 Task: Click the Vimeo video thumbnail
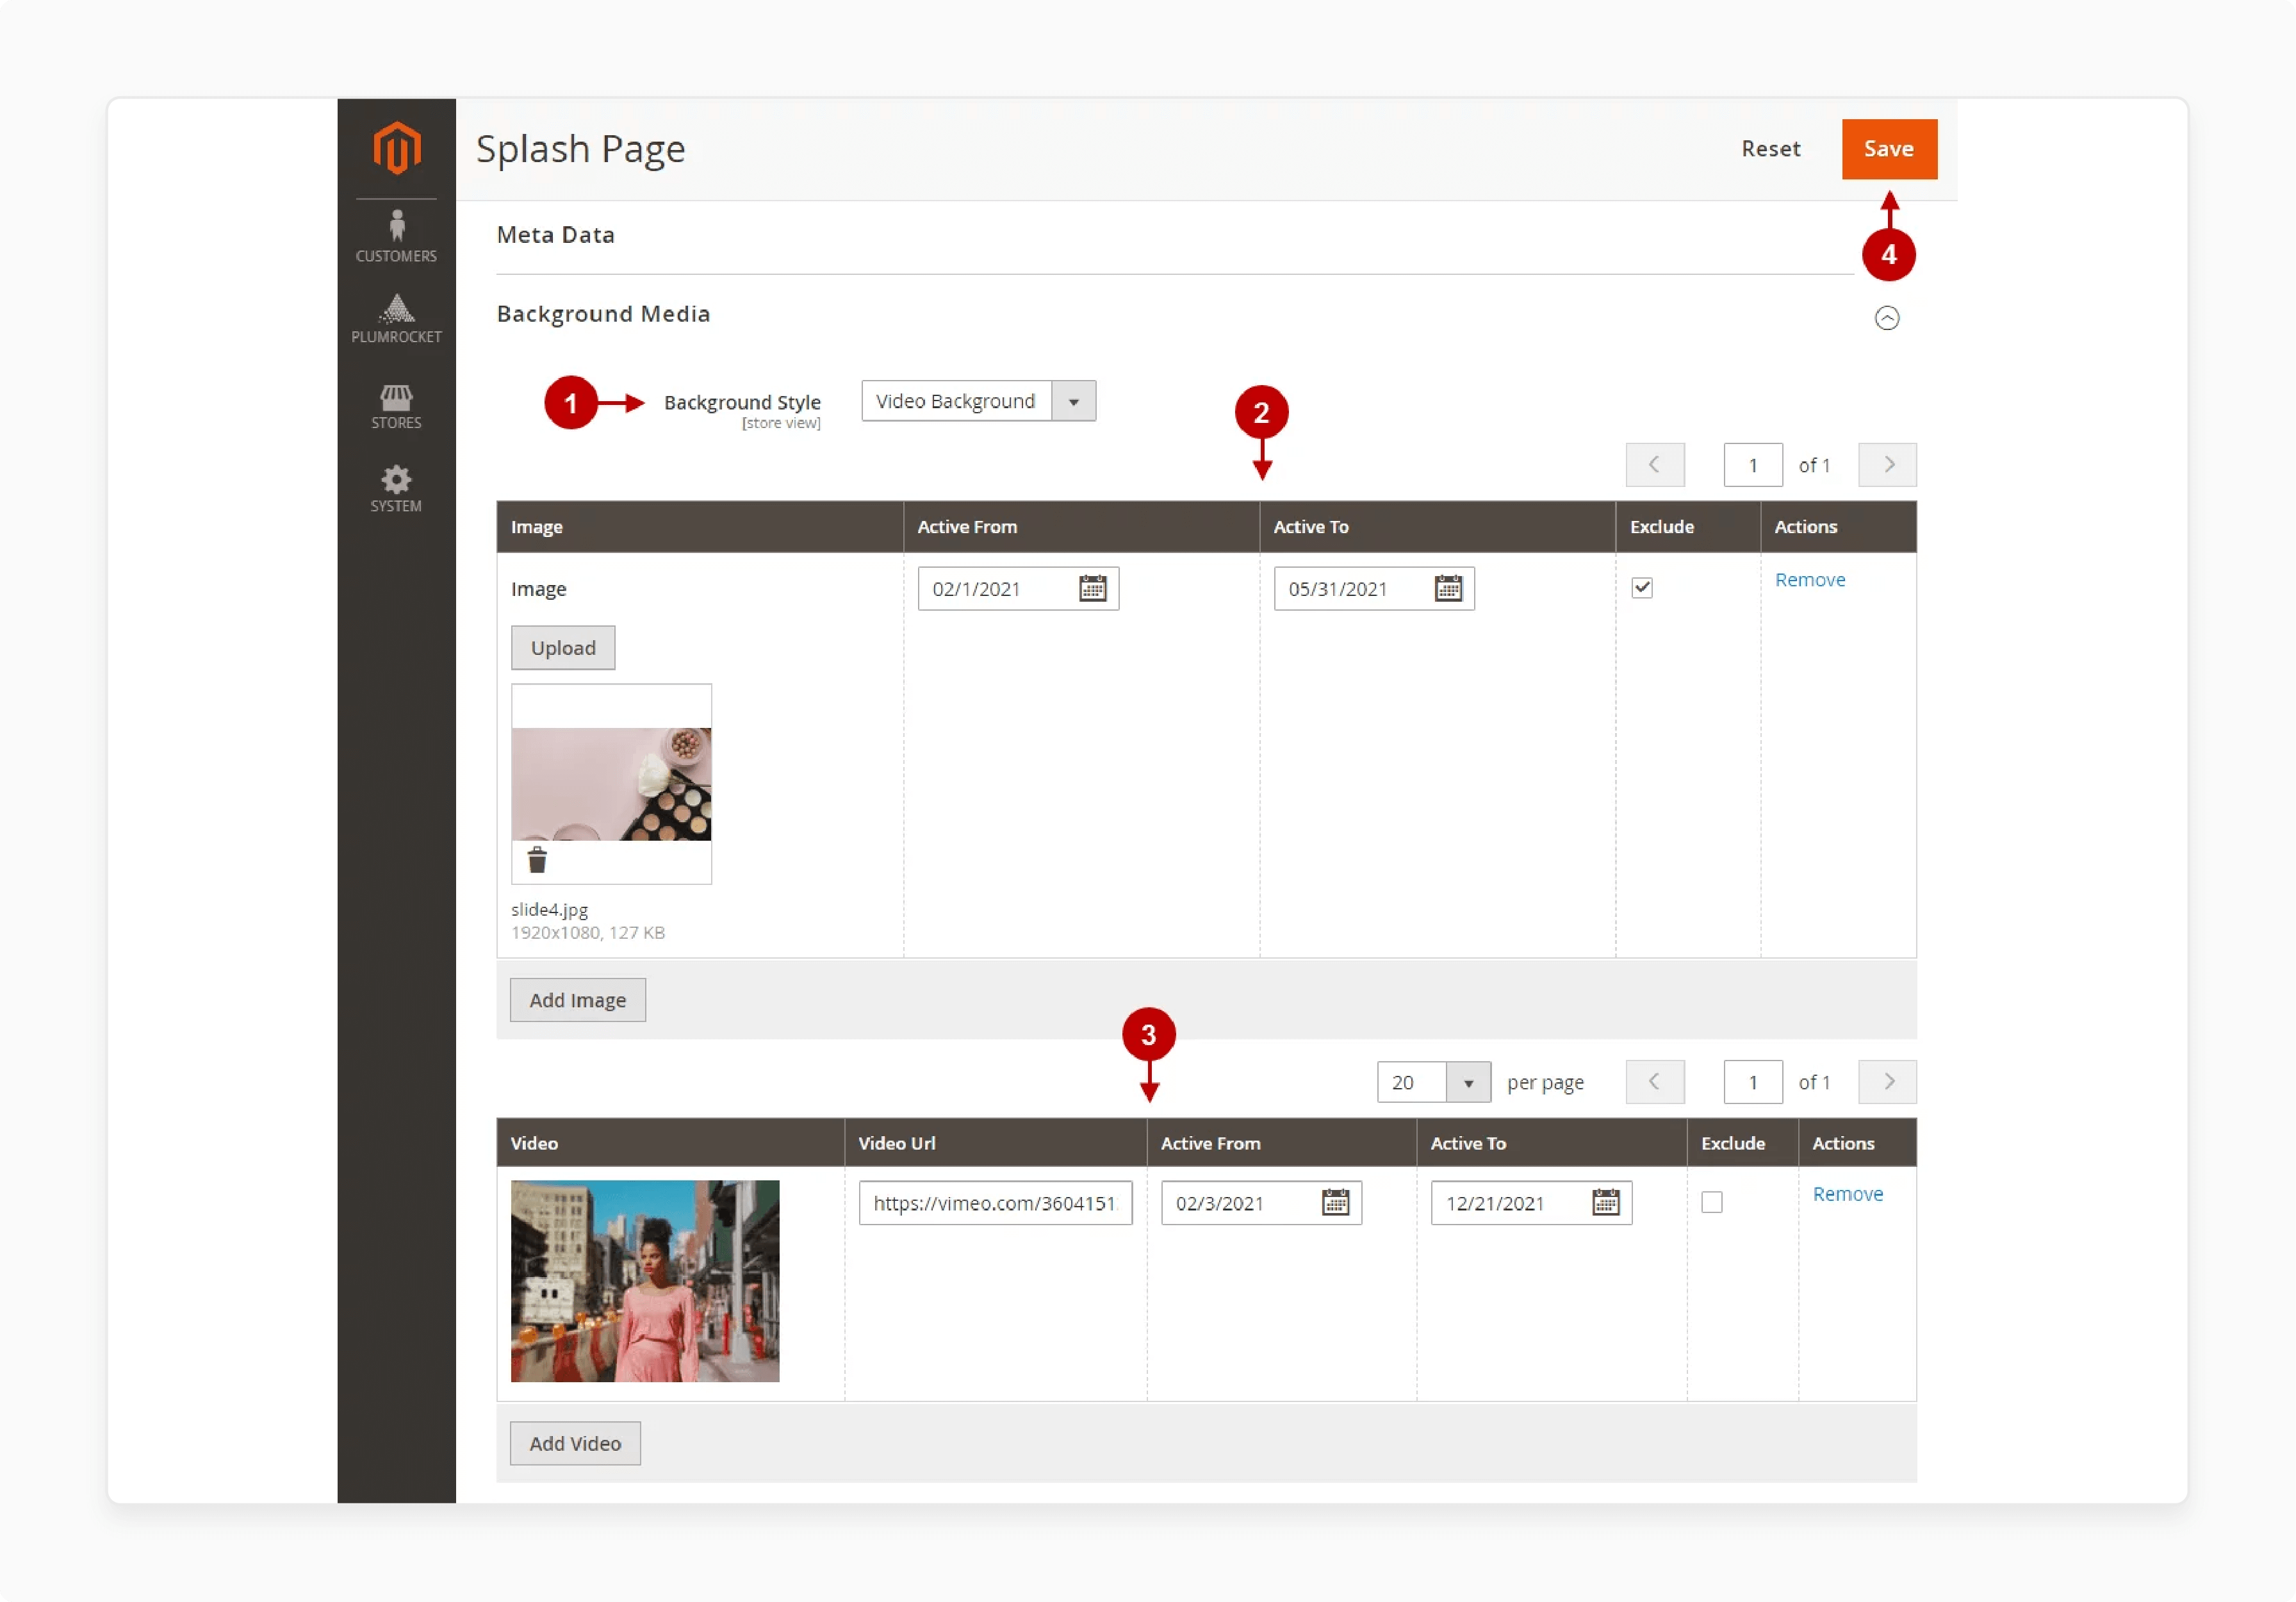tap(645, 1281)
